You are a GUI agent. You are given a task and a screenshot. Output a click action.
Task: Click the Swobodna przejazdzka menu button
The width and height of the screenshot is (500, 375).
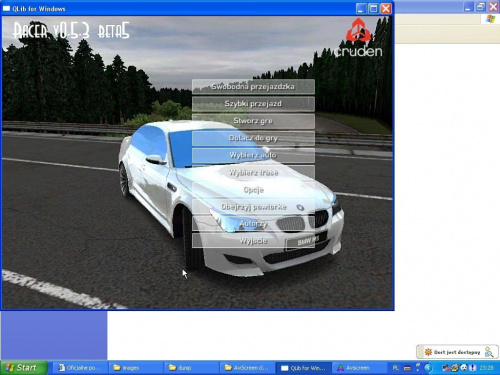253,87
